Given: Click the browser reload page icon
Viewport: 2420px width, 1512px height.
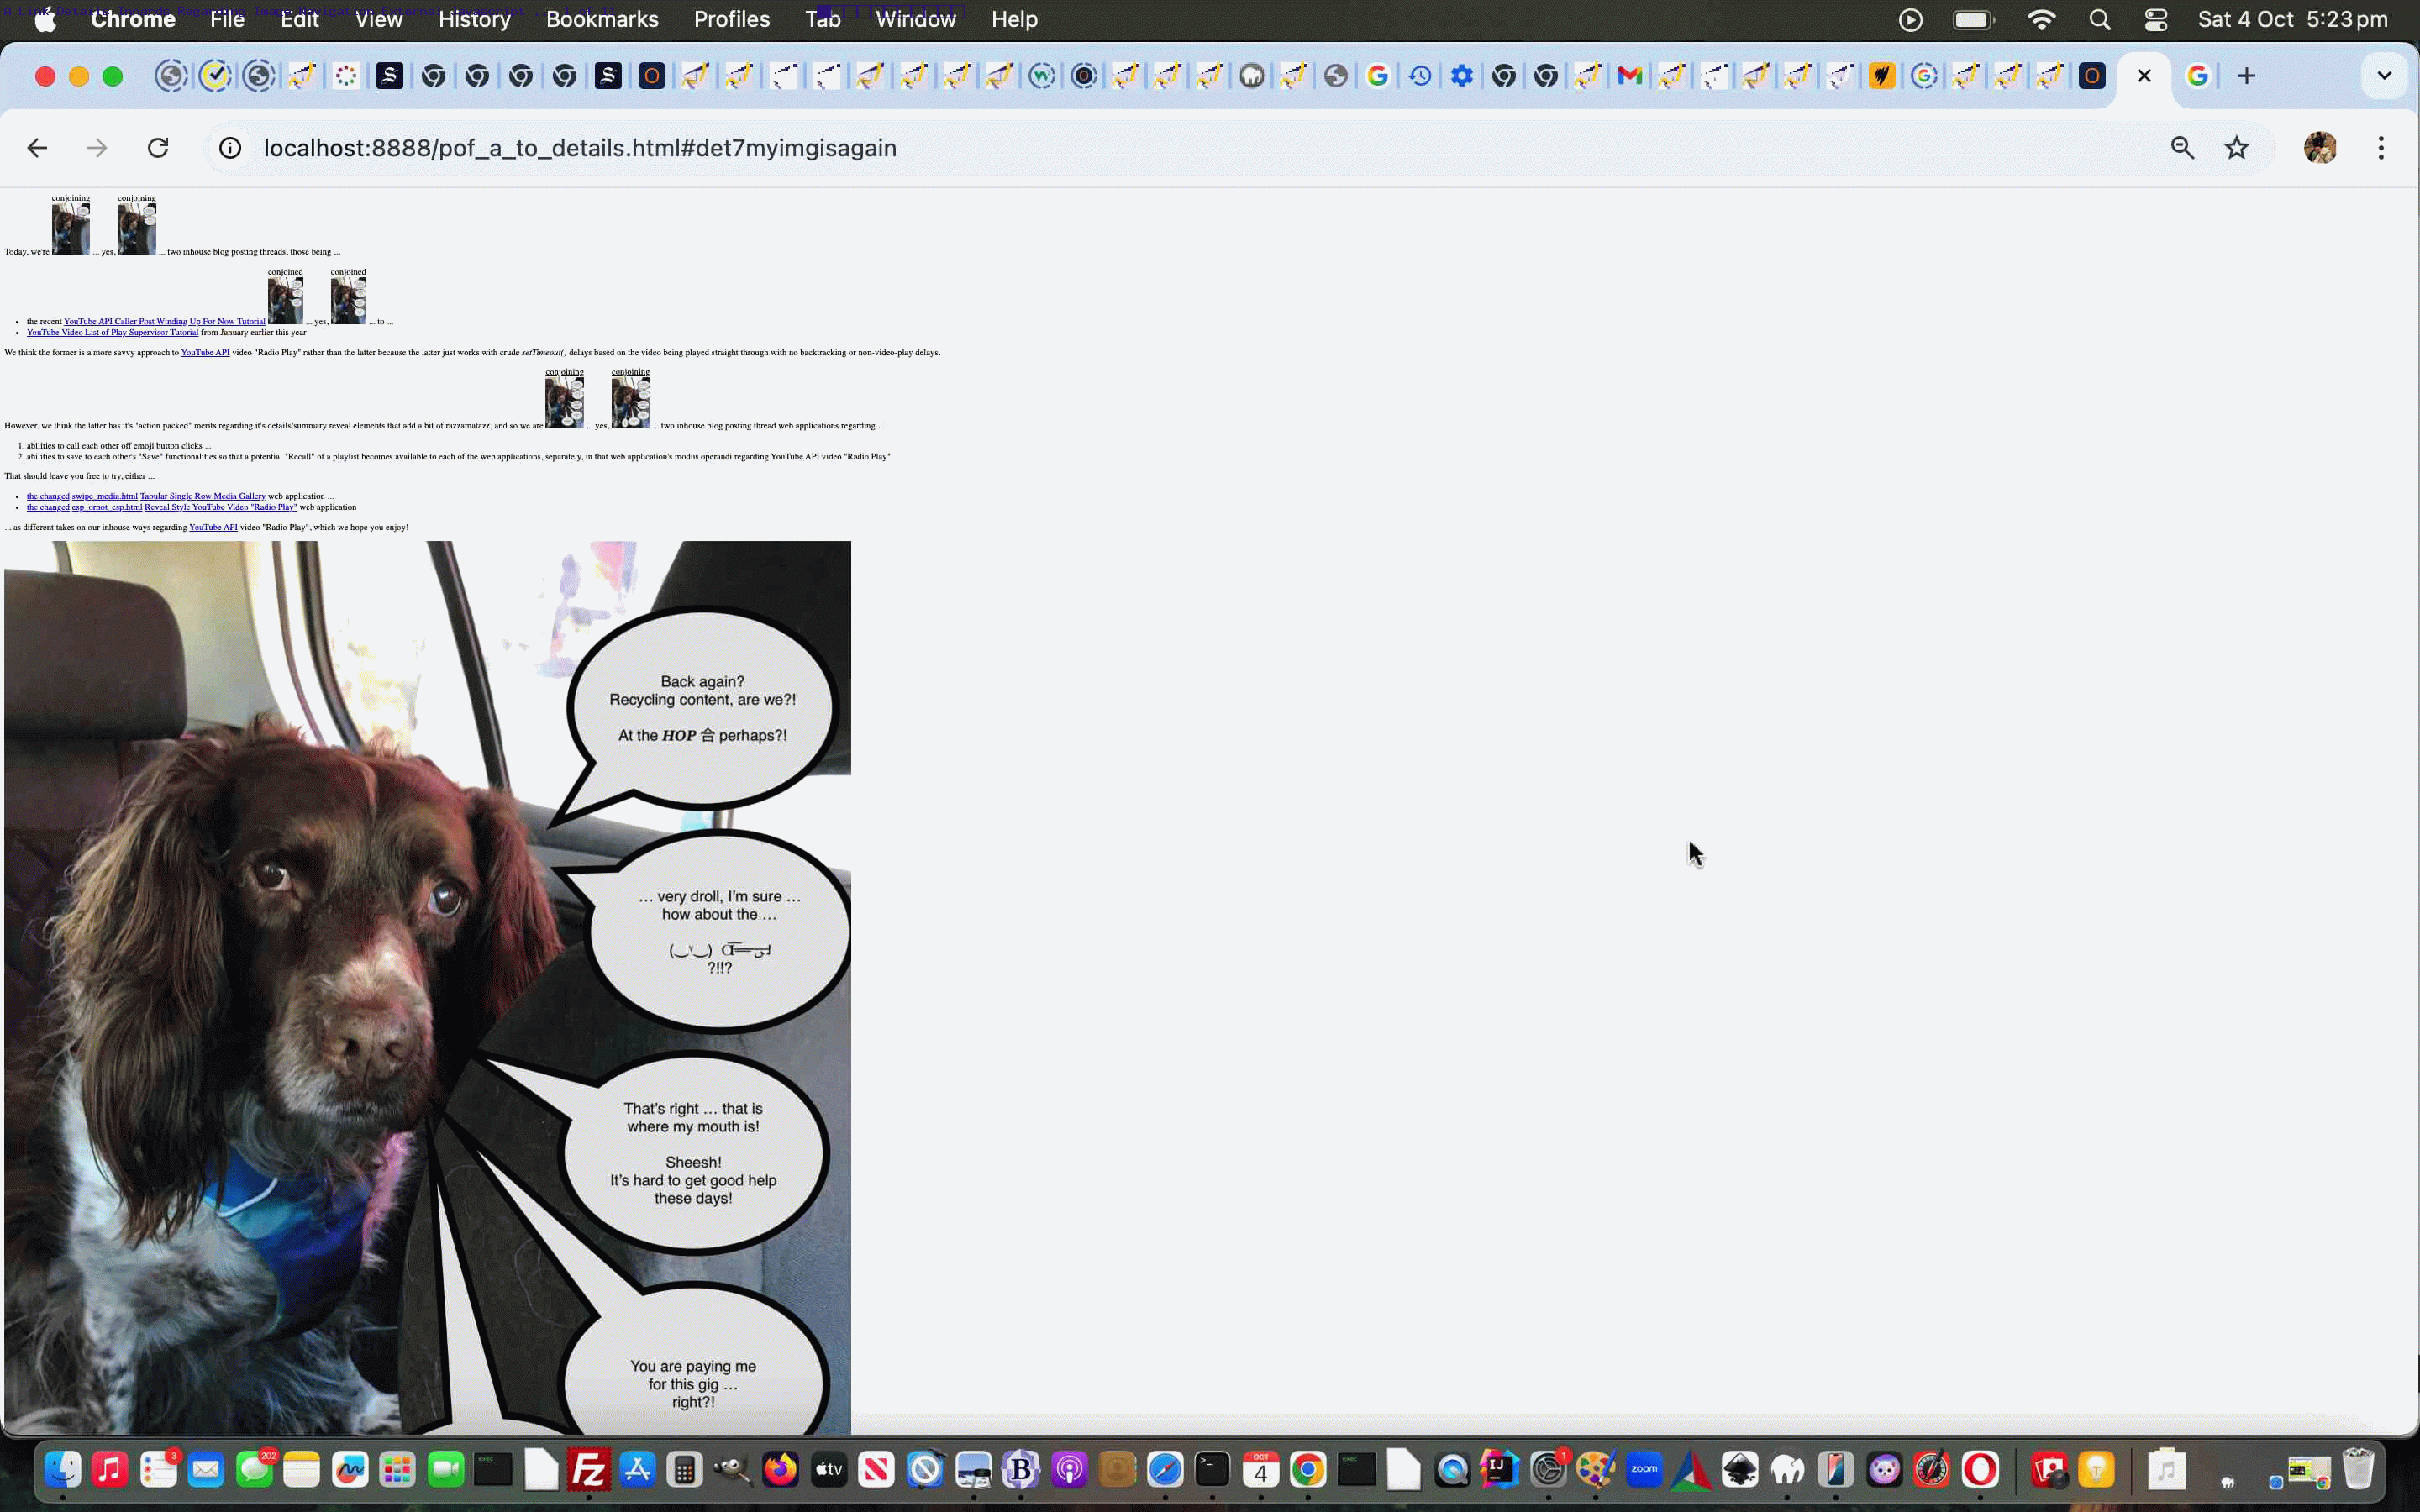Looking at the screenshot, I should tap(158, 148).
